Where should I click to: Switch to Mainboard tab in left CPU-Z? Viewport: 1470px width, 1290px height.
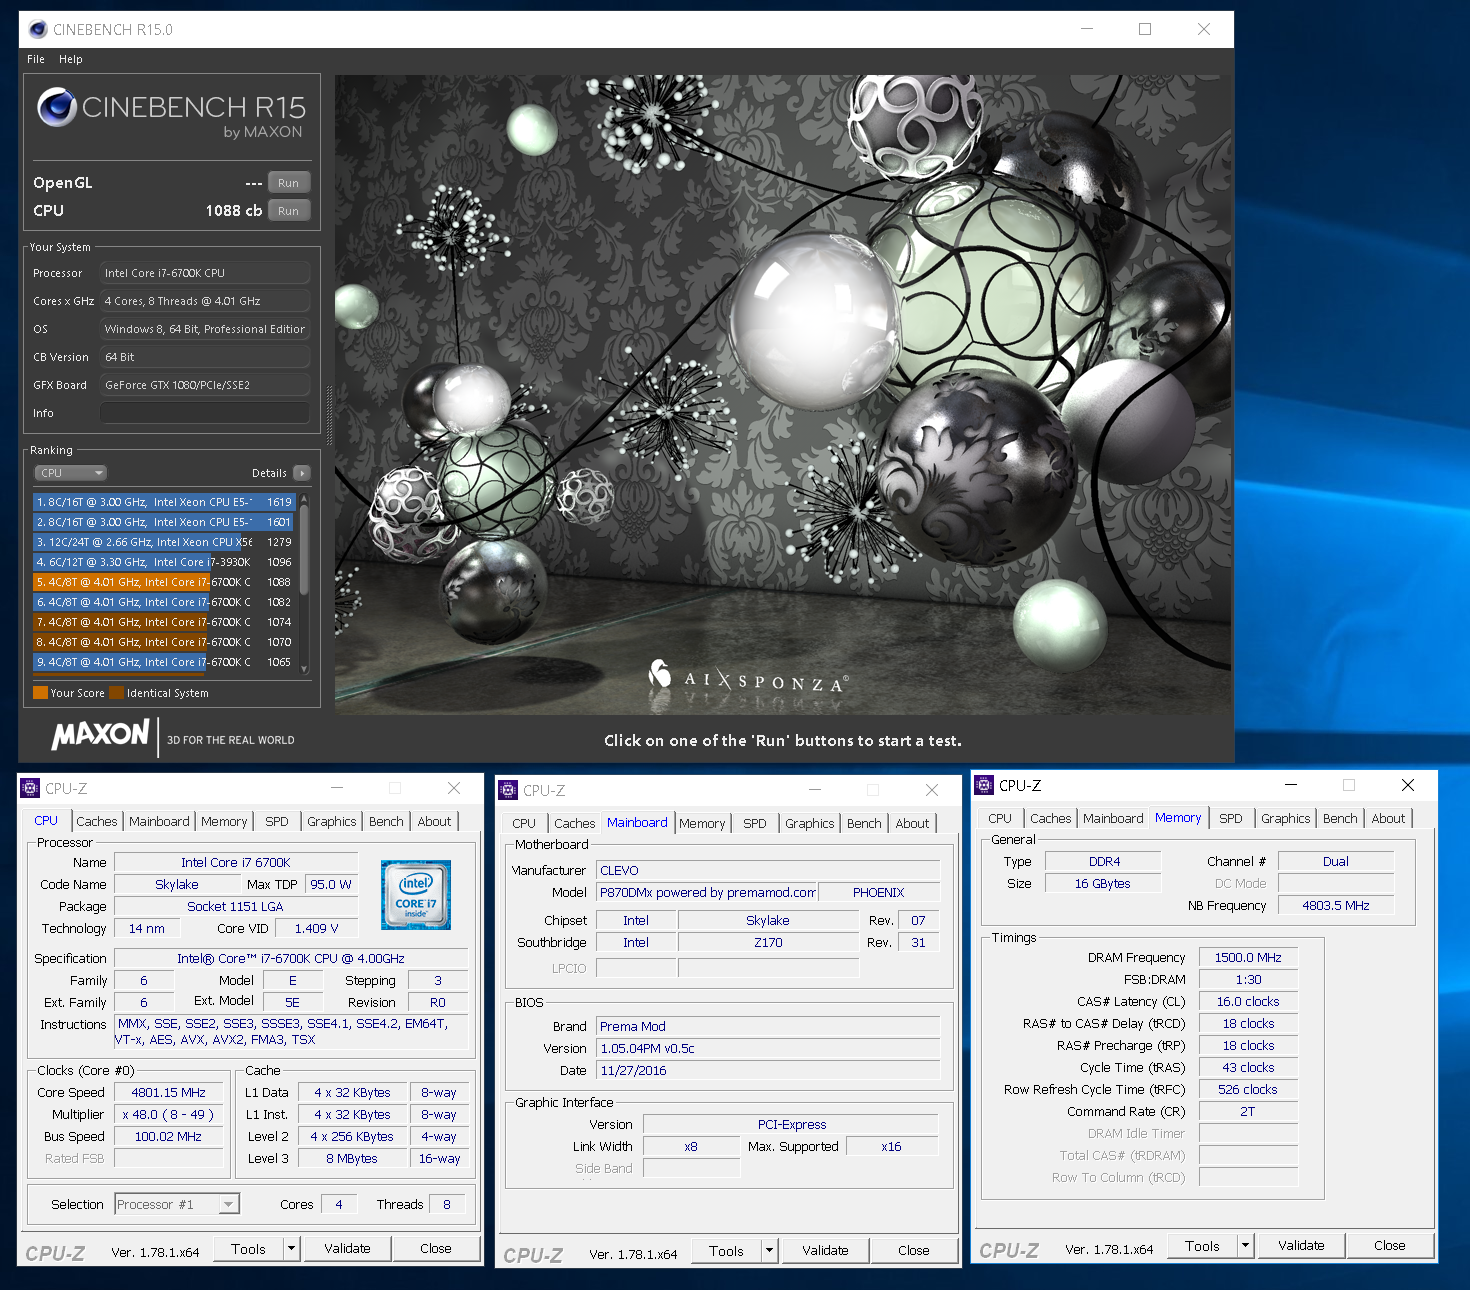(x=159, y=821)
